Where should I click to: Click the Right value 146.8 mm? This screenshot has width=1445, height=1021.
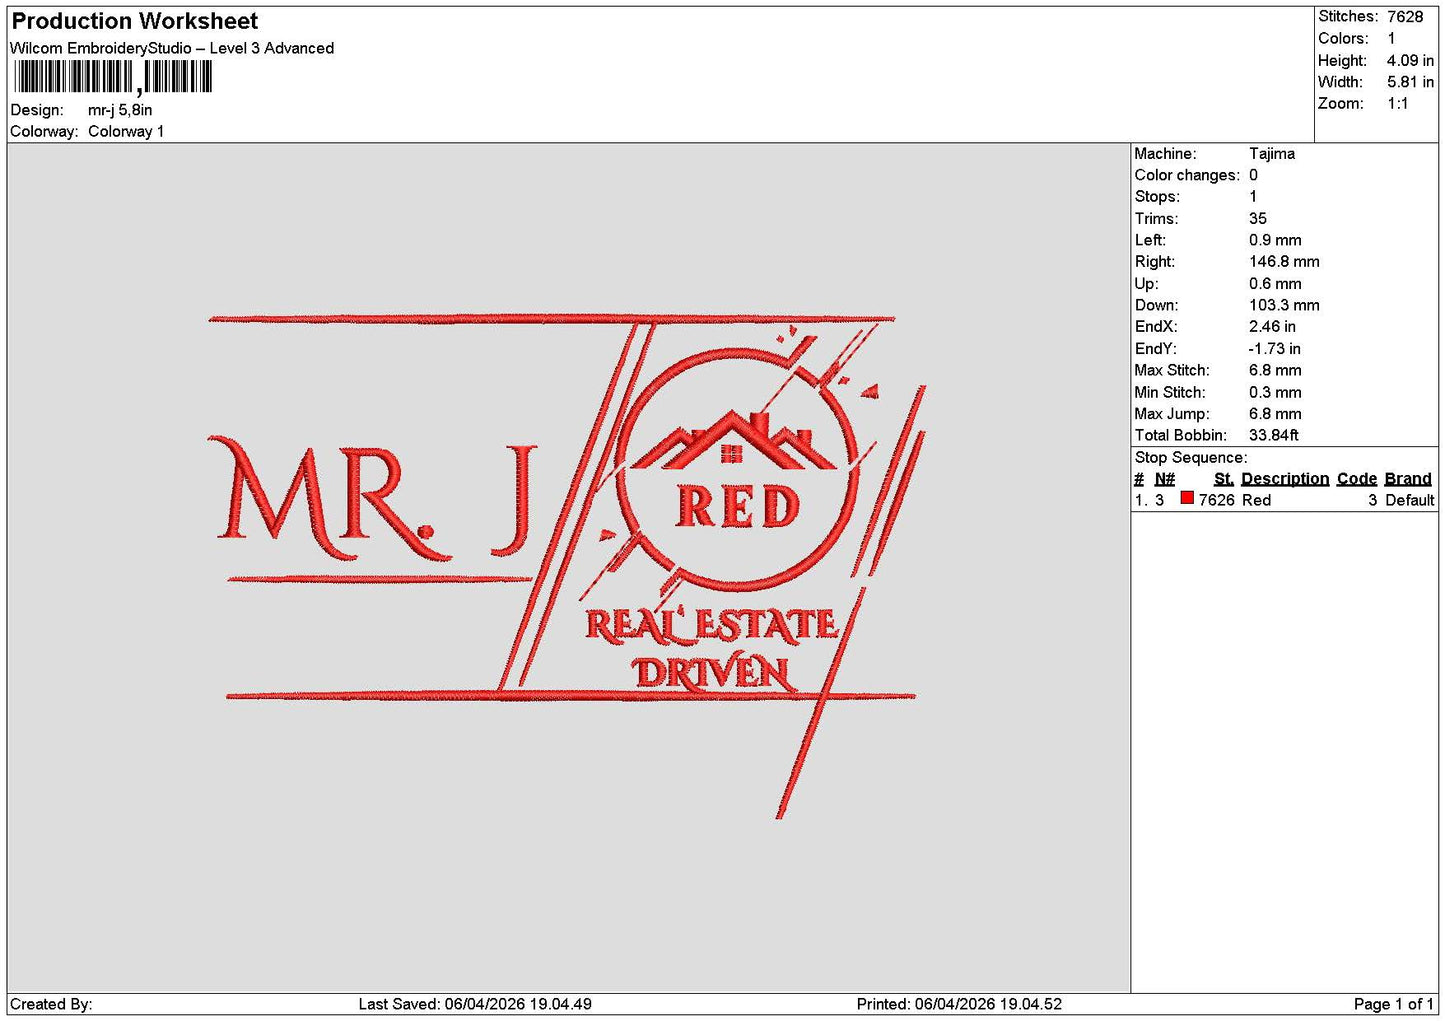1284,262
